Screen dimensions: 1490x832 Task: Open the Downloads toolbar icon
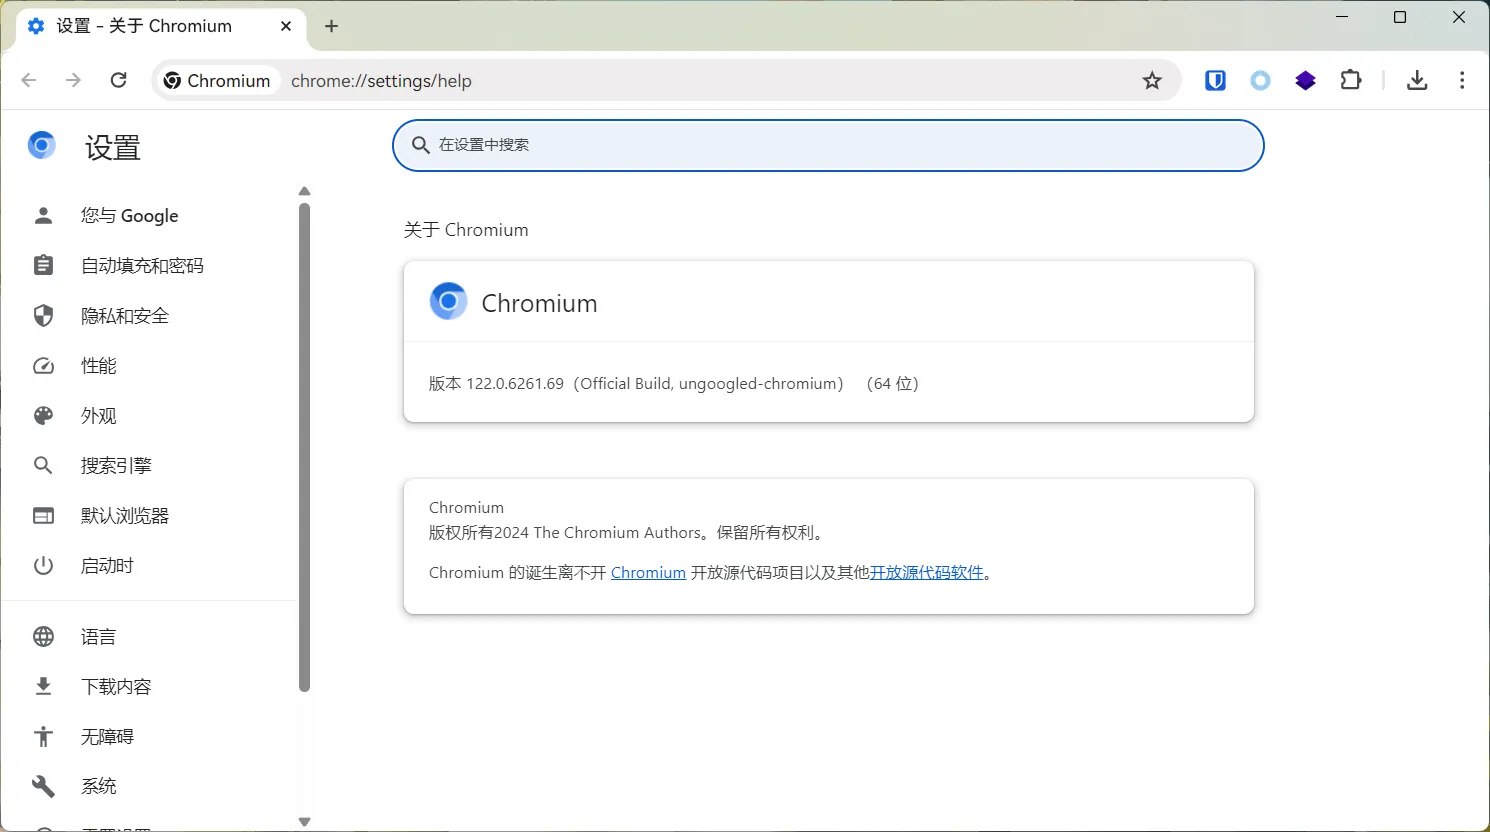coord(1417,81)
